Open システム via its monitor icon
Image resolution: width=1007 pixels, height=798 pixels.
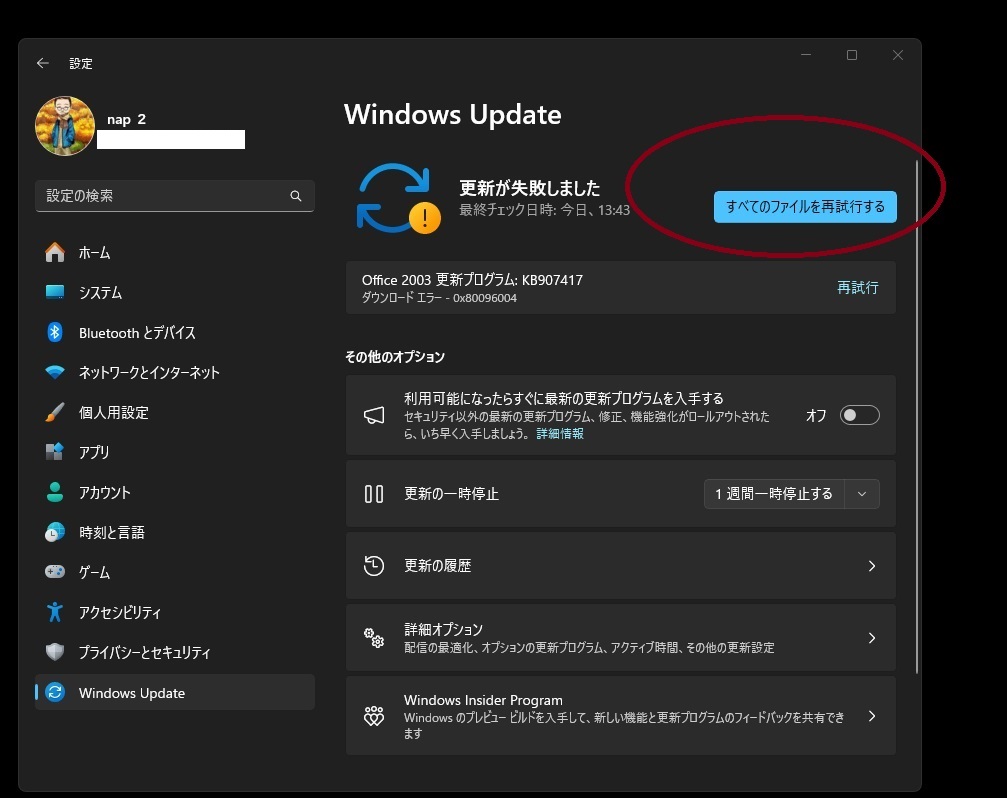click(x=55, y=292)
